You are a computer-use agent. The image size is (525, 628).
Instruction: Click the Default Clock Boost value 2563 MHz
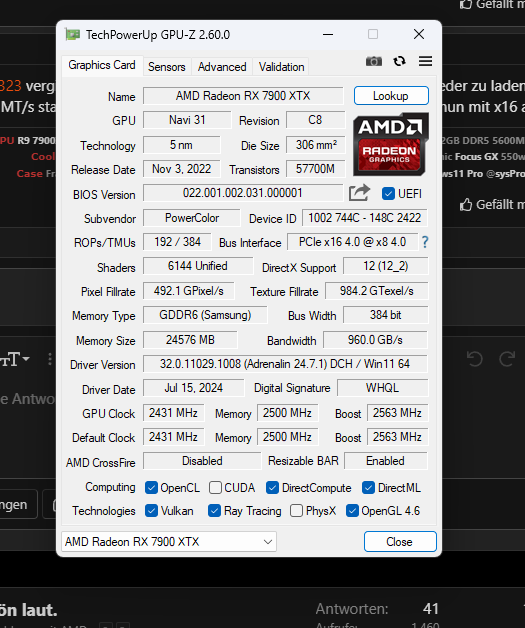397,437
